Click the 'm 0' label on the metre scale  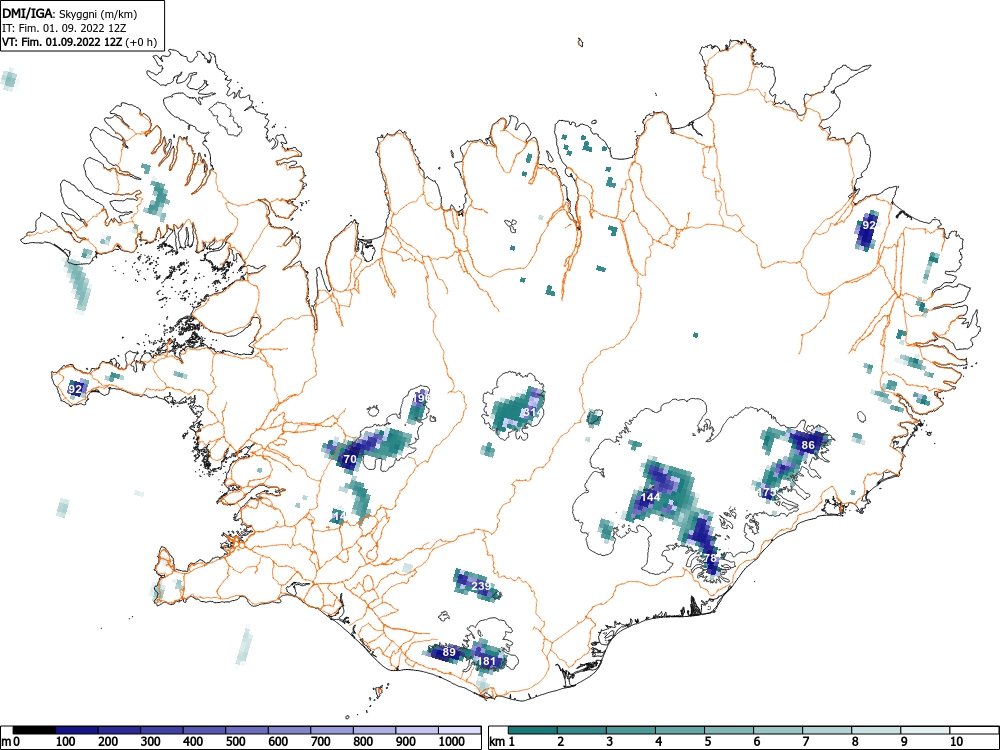point(11,742)
